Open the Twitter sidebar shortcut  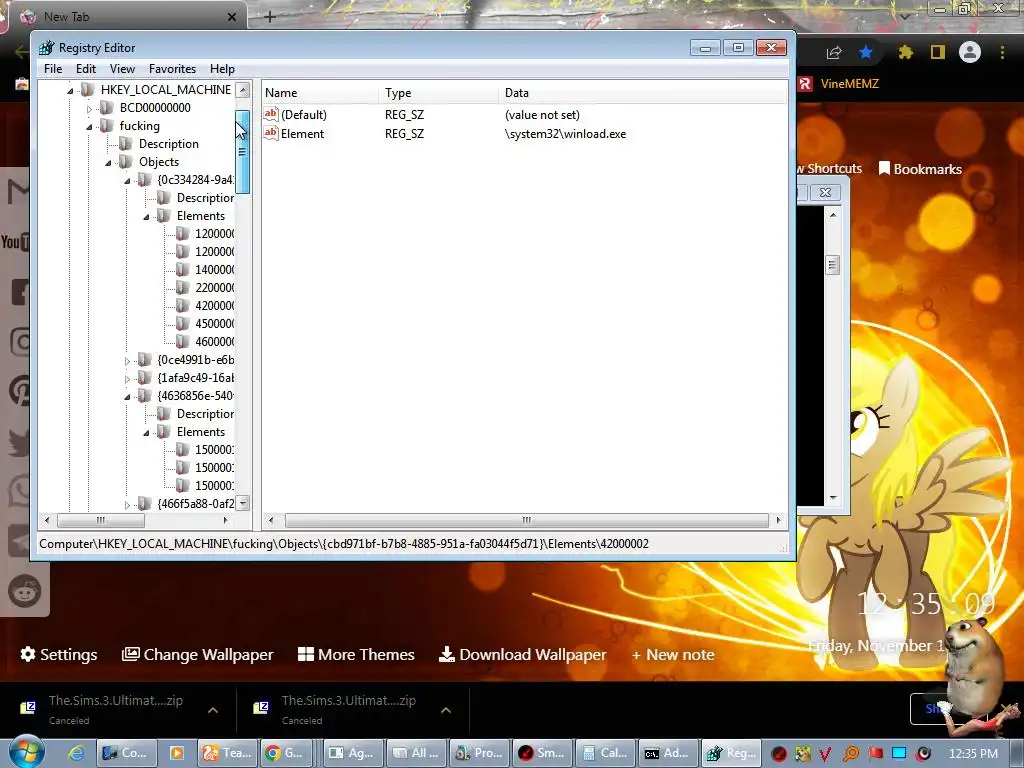[x=21, y=442]
